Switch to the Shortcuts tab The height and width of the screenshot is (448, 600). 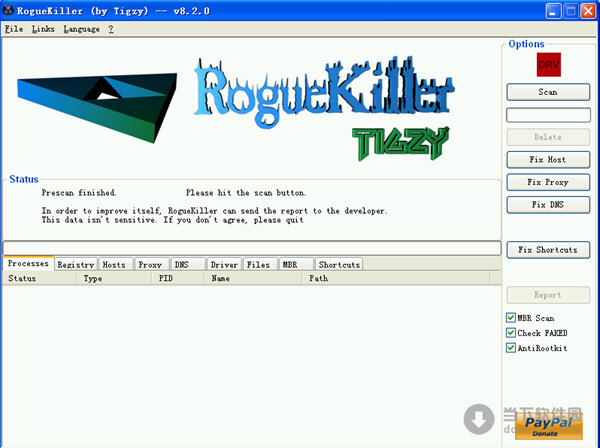pyautogui.click(x=339, y=264)
